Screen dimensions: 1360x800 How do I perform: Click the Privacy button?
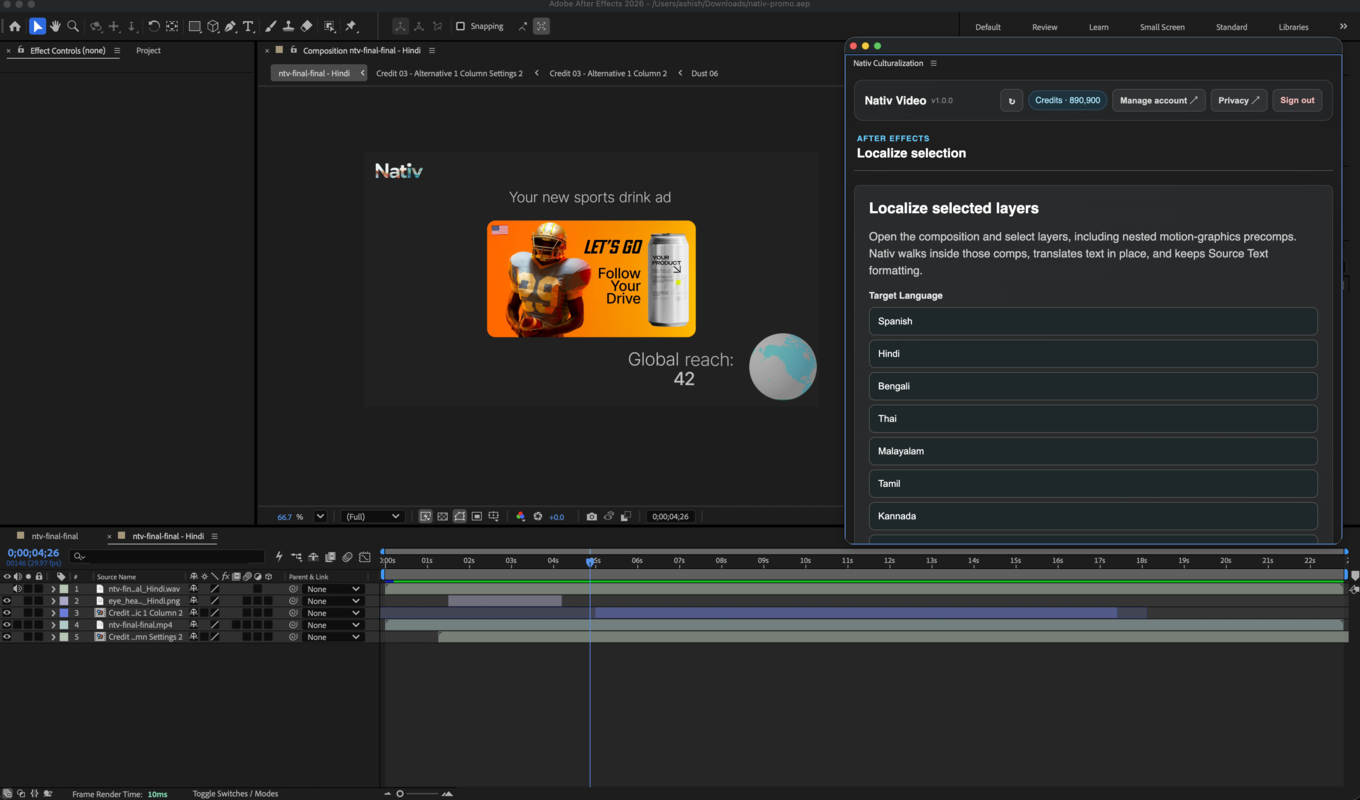point(1239,100)
